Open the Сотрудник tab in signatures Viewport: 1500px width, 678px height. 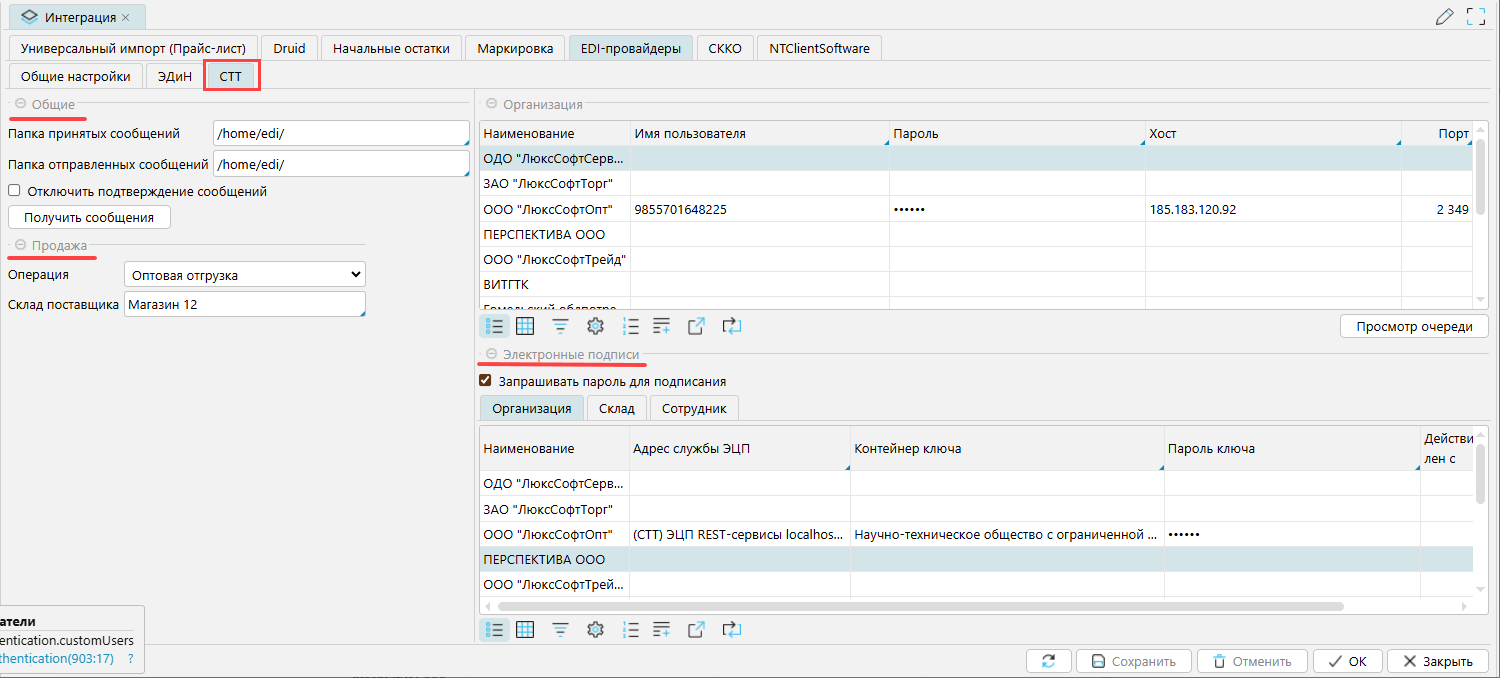point(694,408)
